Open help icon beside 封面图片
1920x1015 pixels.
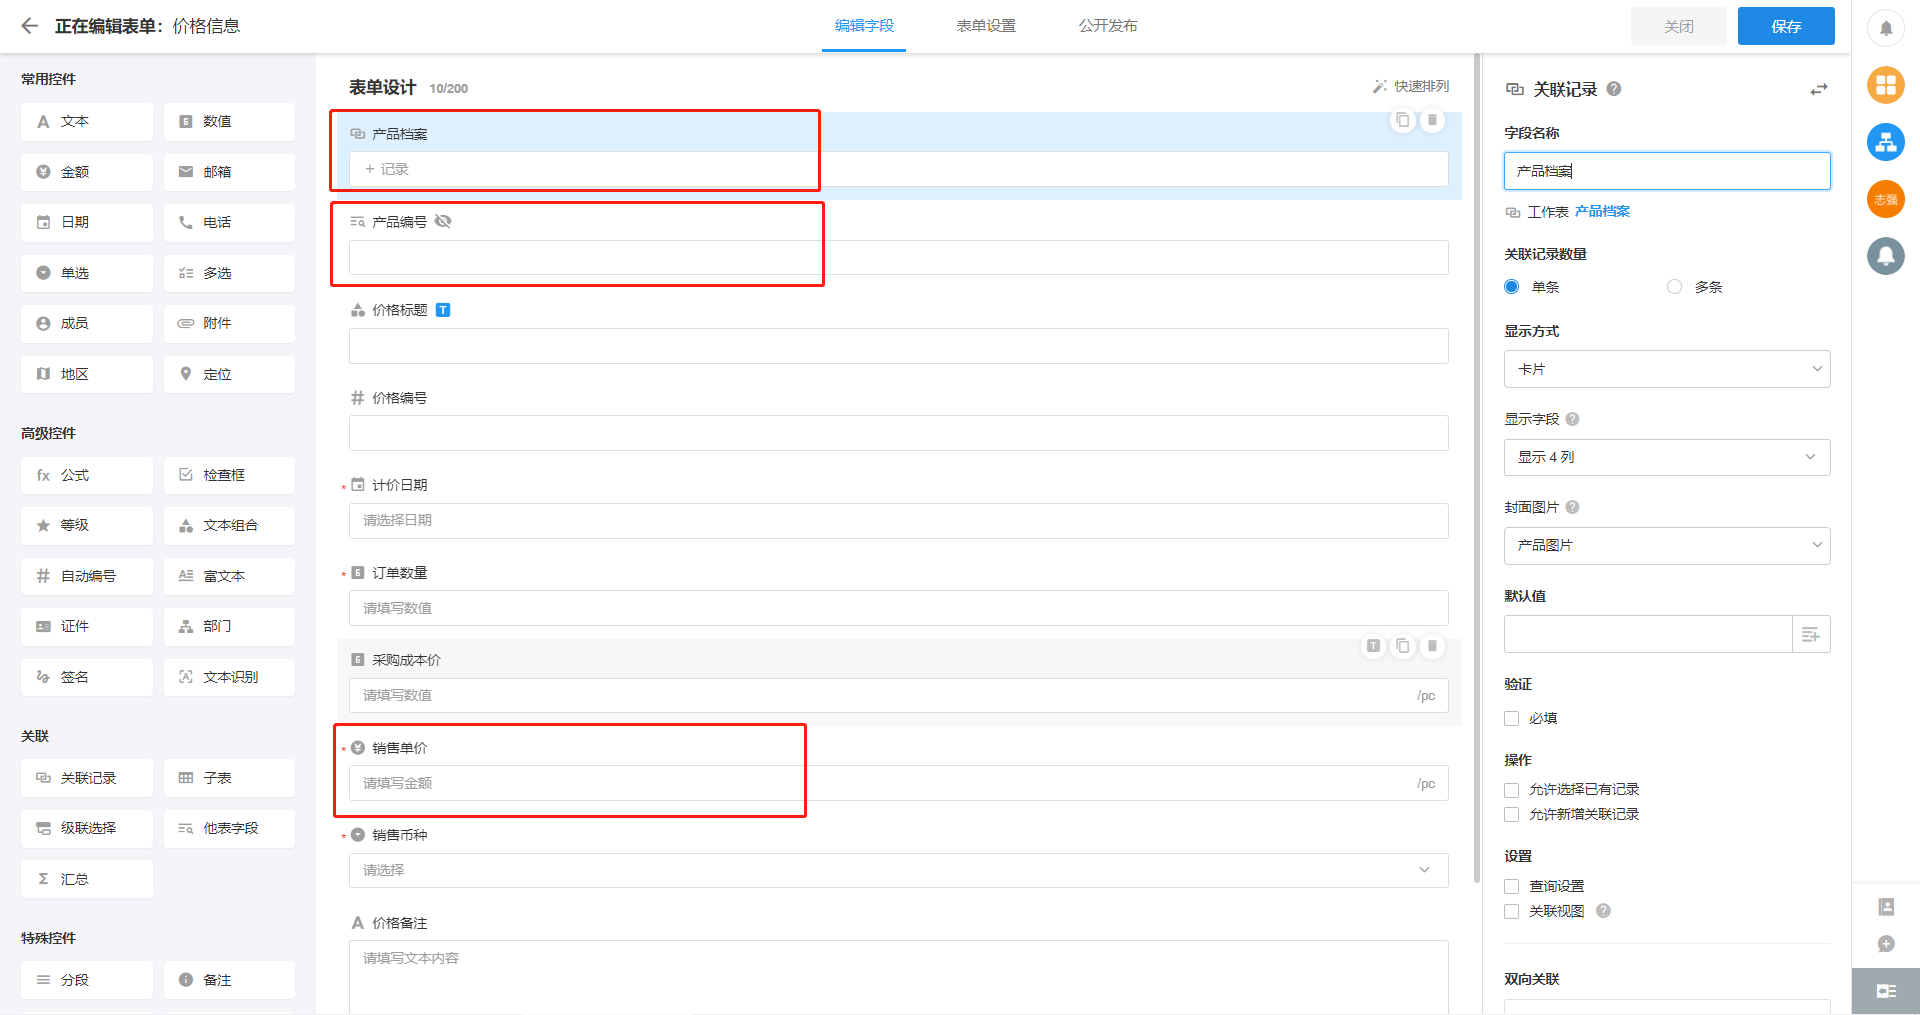click(1572, 507)
